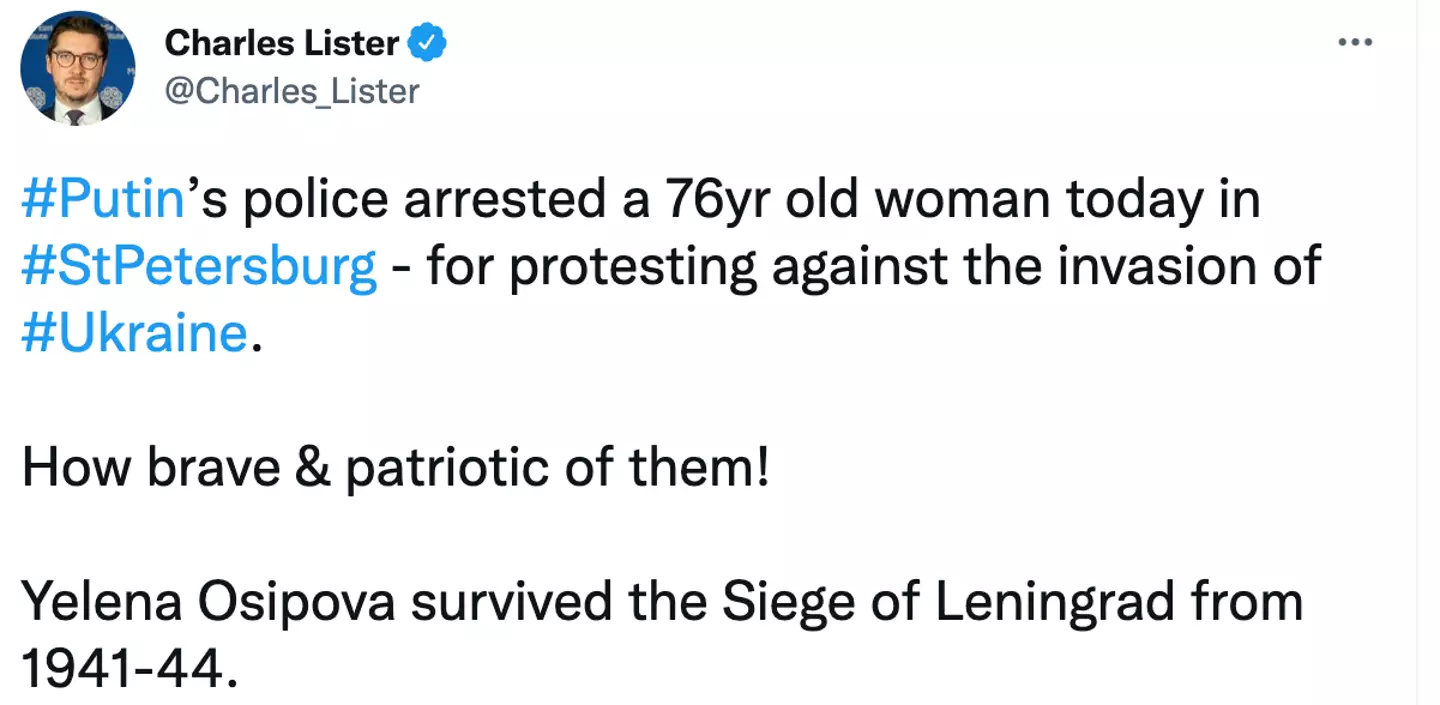1440x705 pixels.
Task: Click the Charles Lister display name
Action: [282, 43]
